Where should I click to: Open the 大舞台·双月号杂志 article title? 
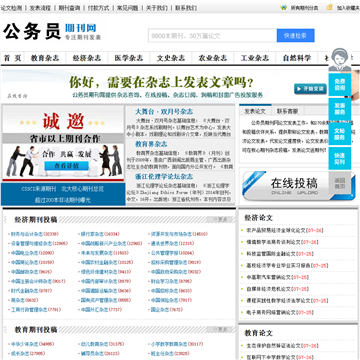pyautogui.click(x=164, y=112)
